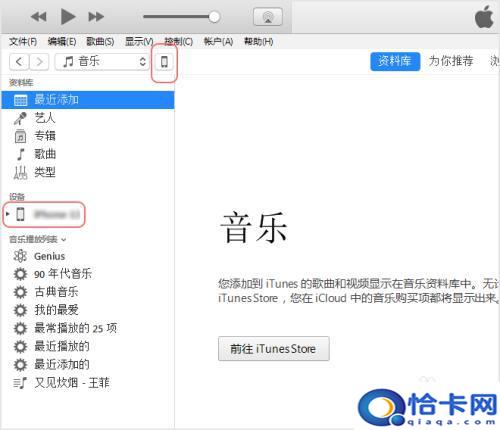Open the 文件(F) menu
Screen dimensions: 500x430
(x=23, y=42)
